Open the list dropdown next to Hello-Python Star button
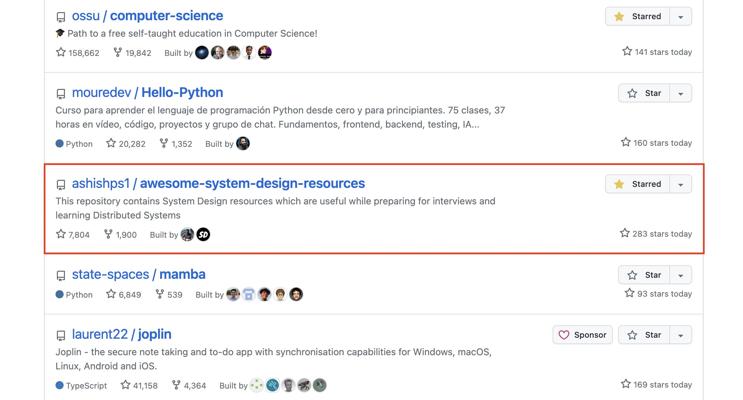 680,93
